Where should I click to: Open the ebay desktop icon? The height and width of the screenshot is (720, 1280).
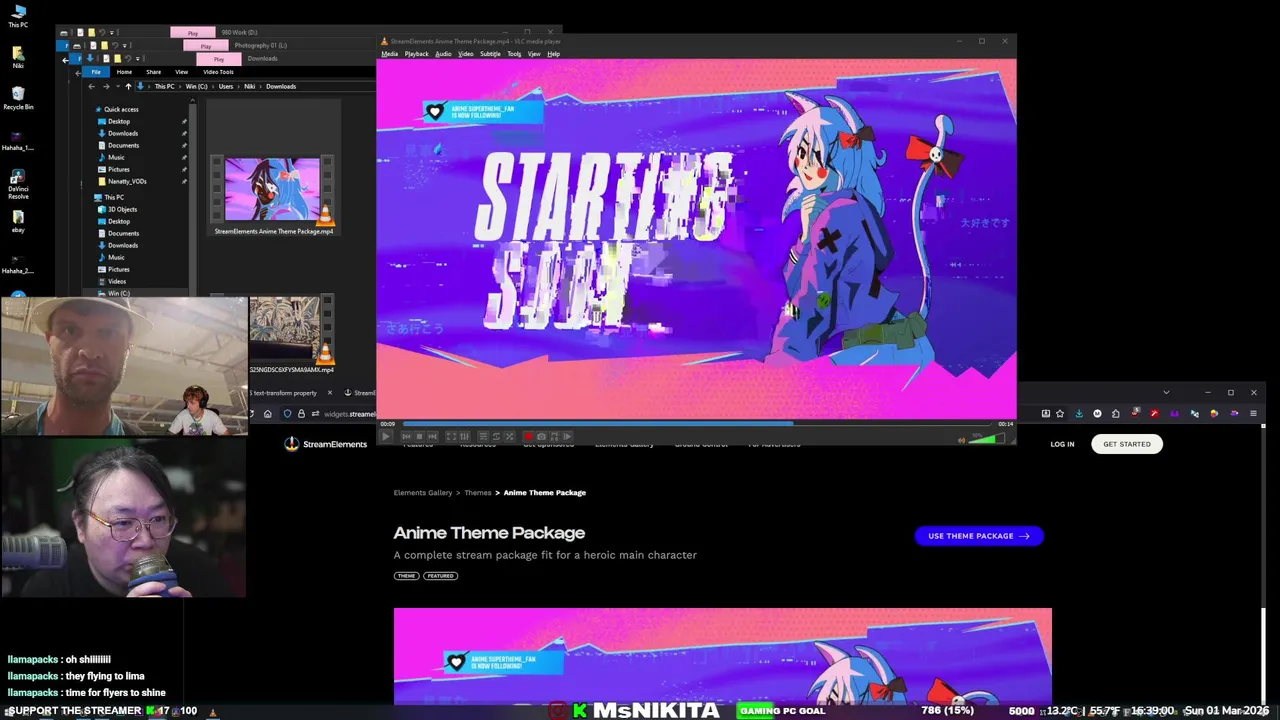pos(18,222)
